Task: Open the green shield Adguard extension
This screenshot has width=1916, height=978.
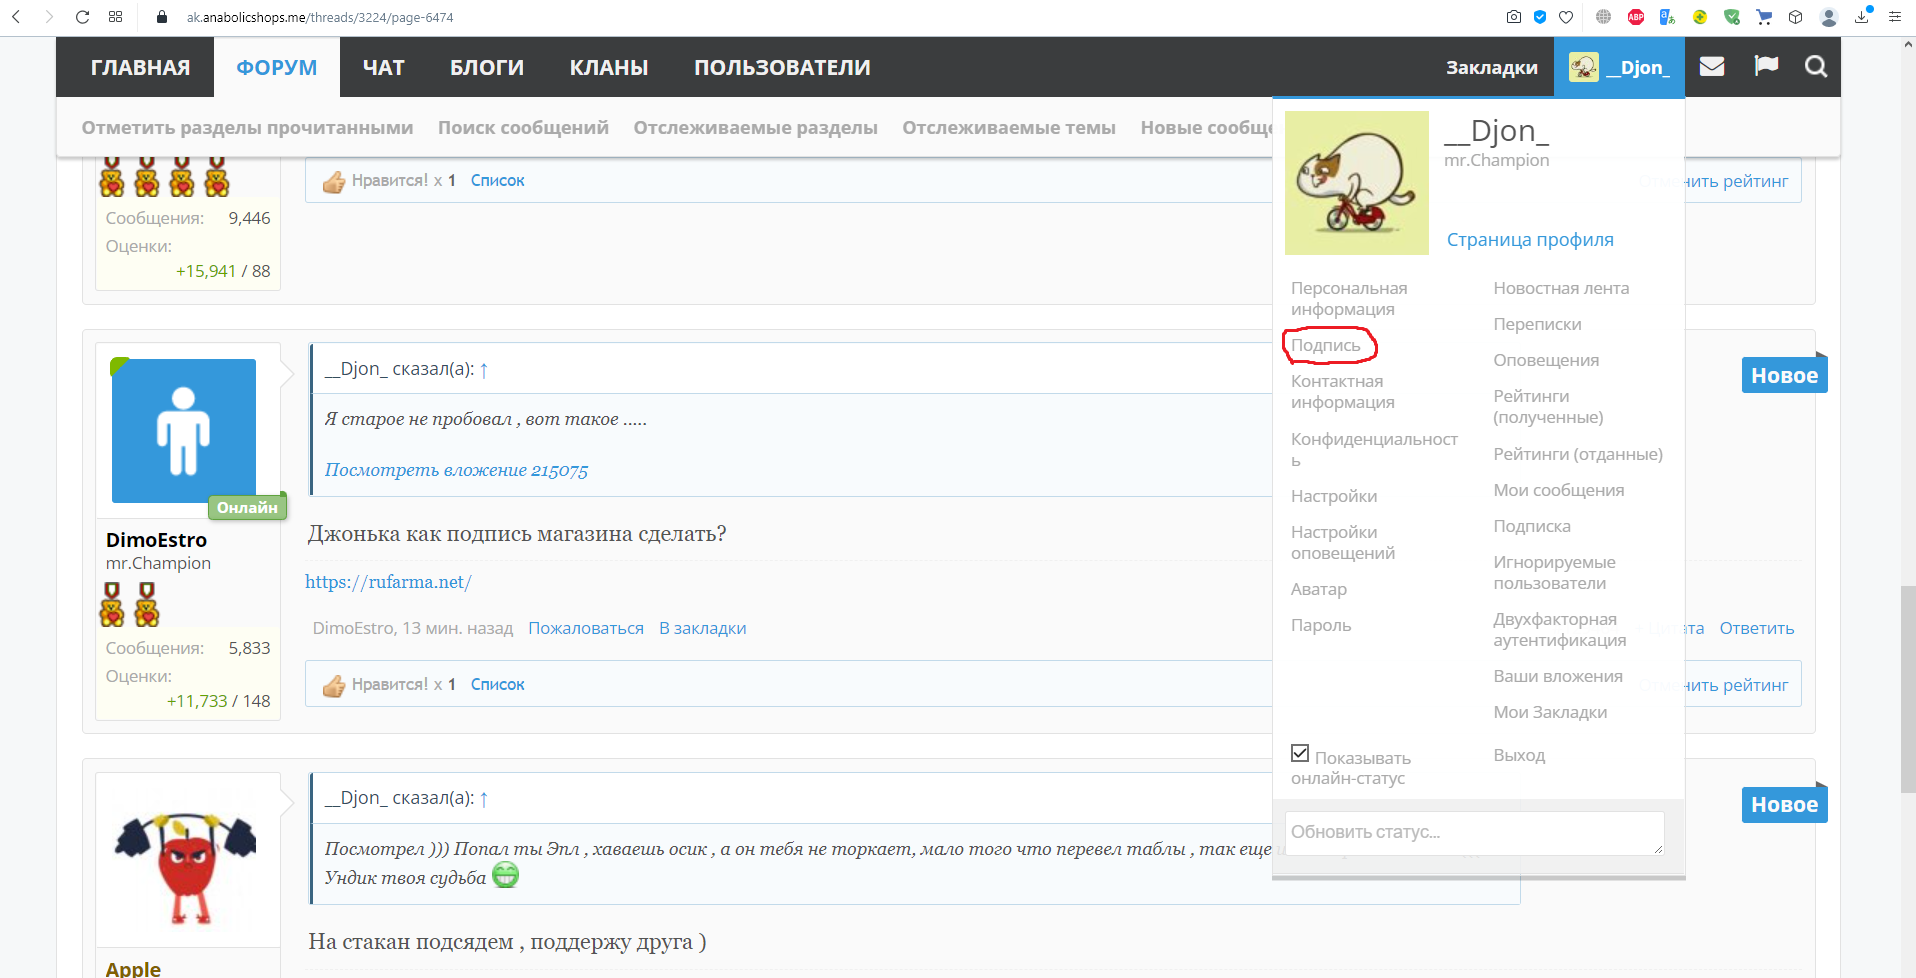Action: (x=1732, y=17)
